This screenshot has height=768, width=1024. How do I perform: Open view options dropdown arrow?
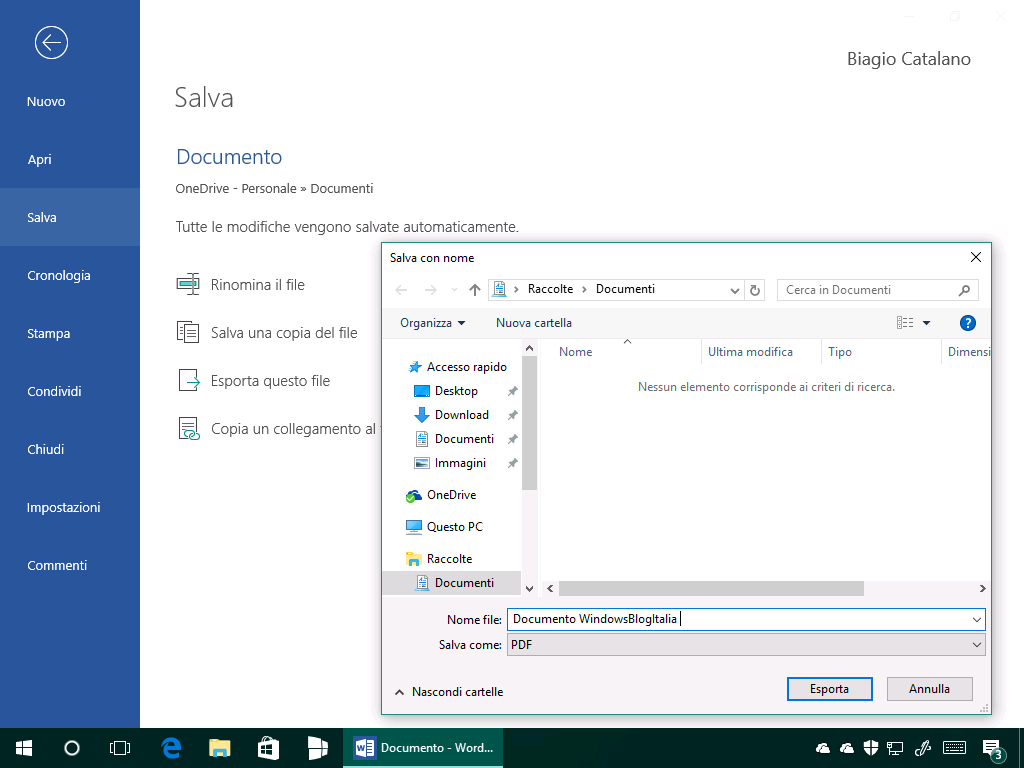coord(926,323)
